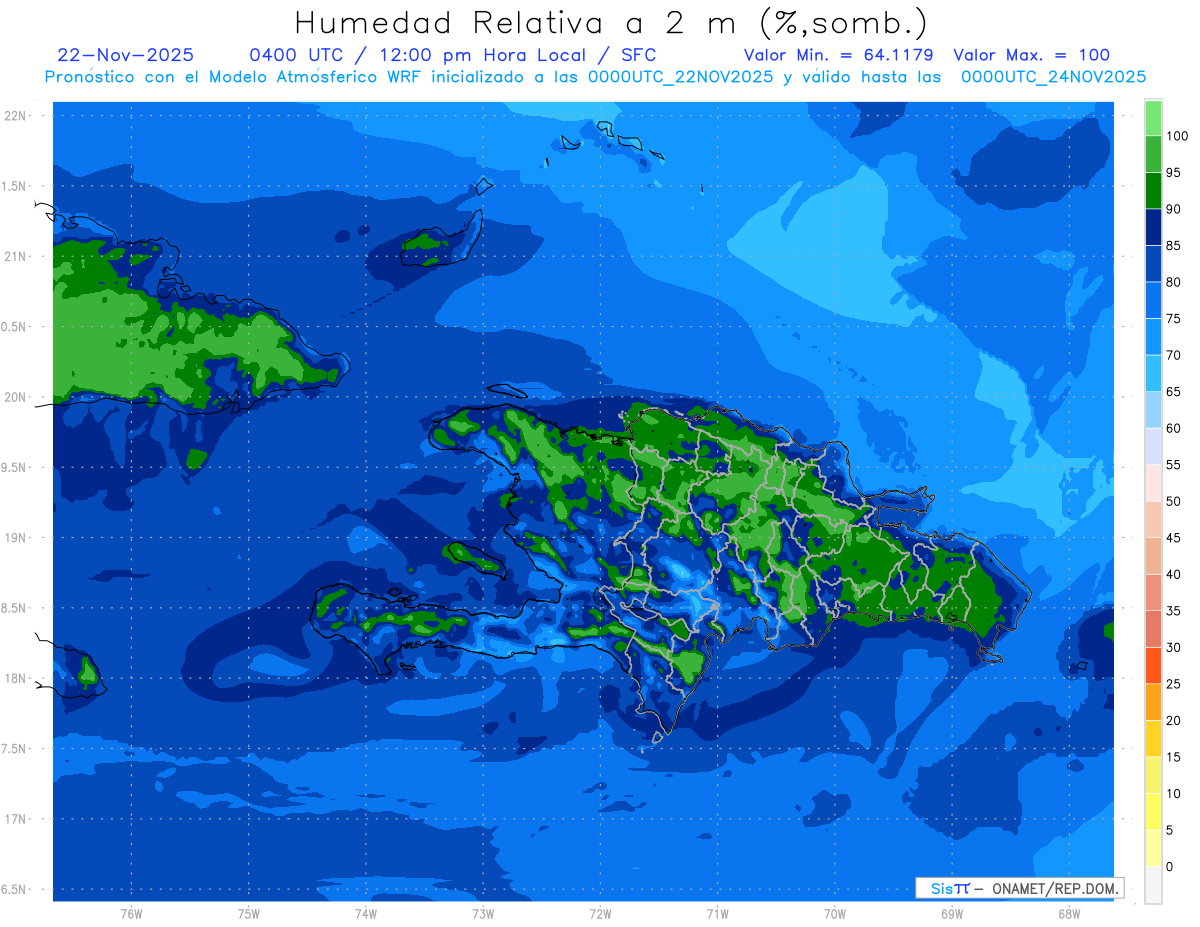Click the '22N' latitude label

coord(15,115)
